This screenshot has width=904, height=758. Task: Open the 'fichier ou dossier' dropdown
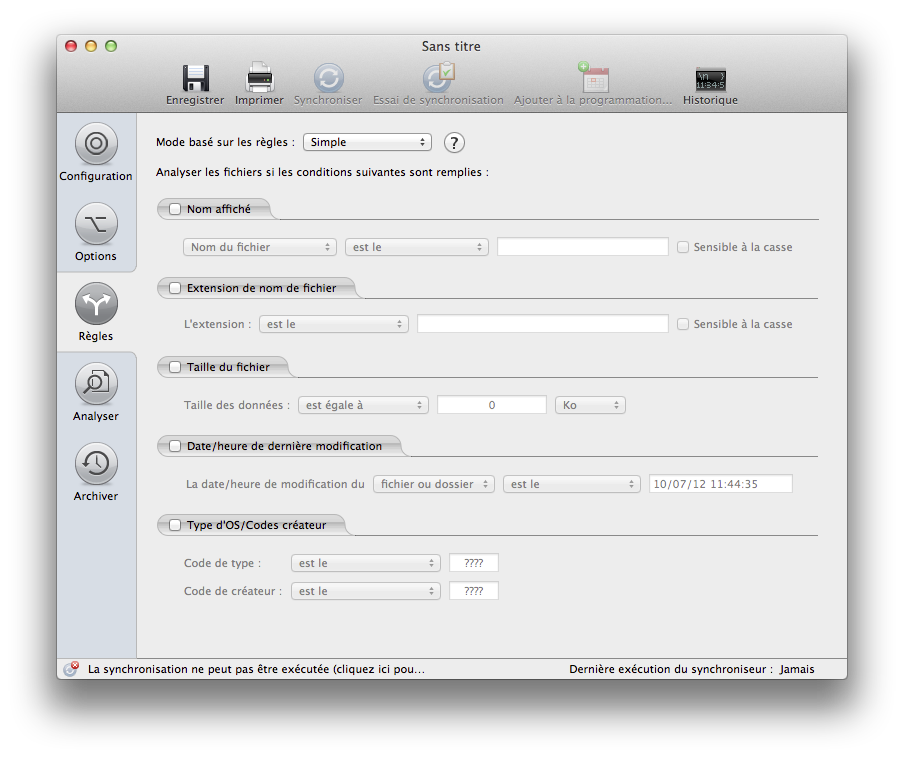click(434, 484)
